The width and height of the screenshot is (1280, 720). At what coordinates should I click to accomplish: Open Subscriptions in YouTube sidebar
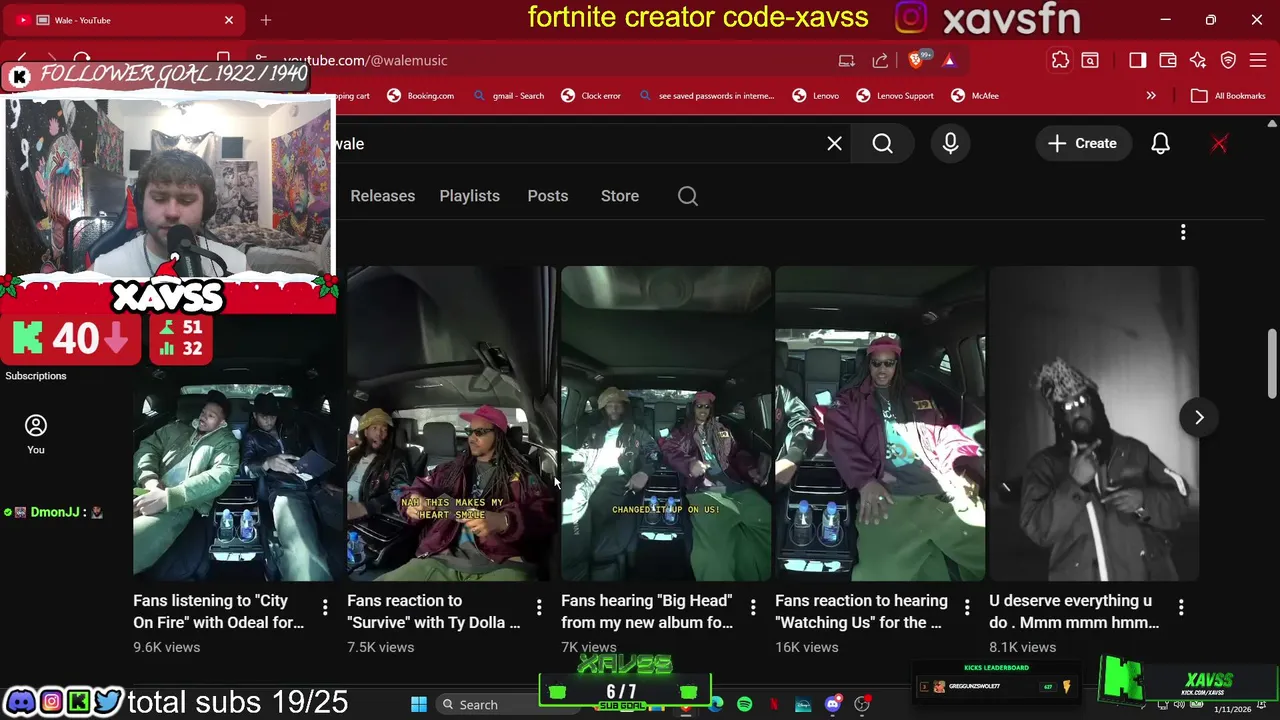click(36, 376)
